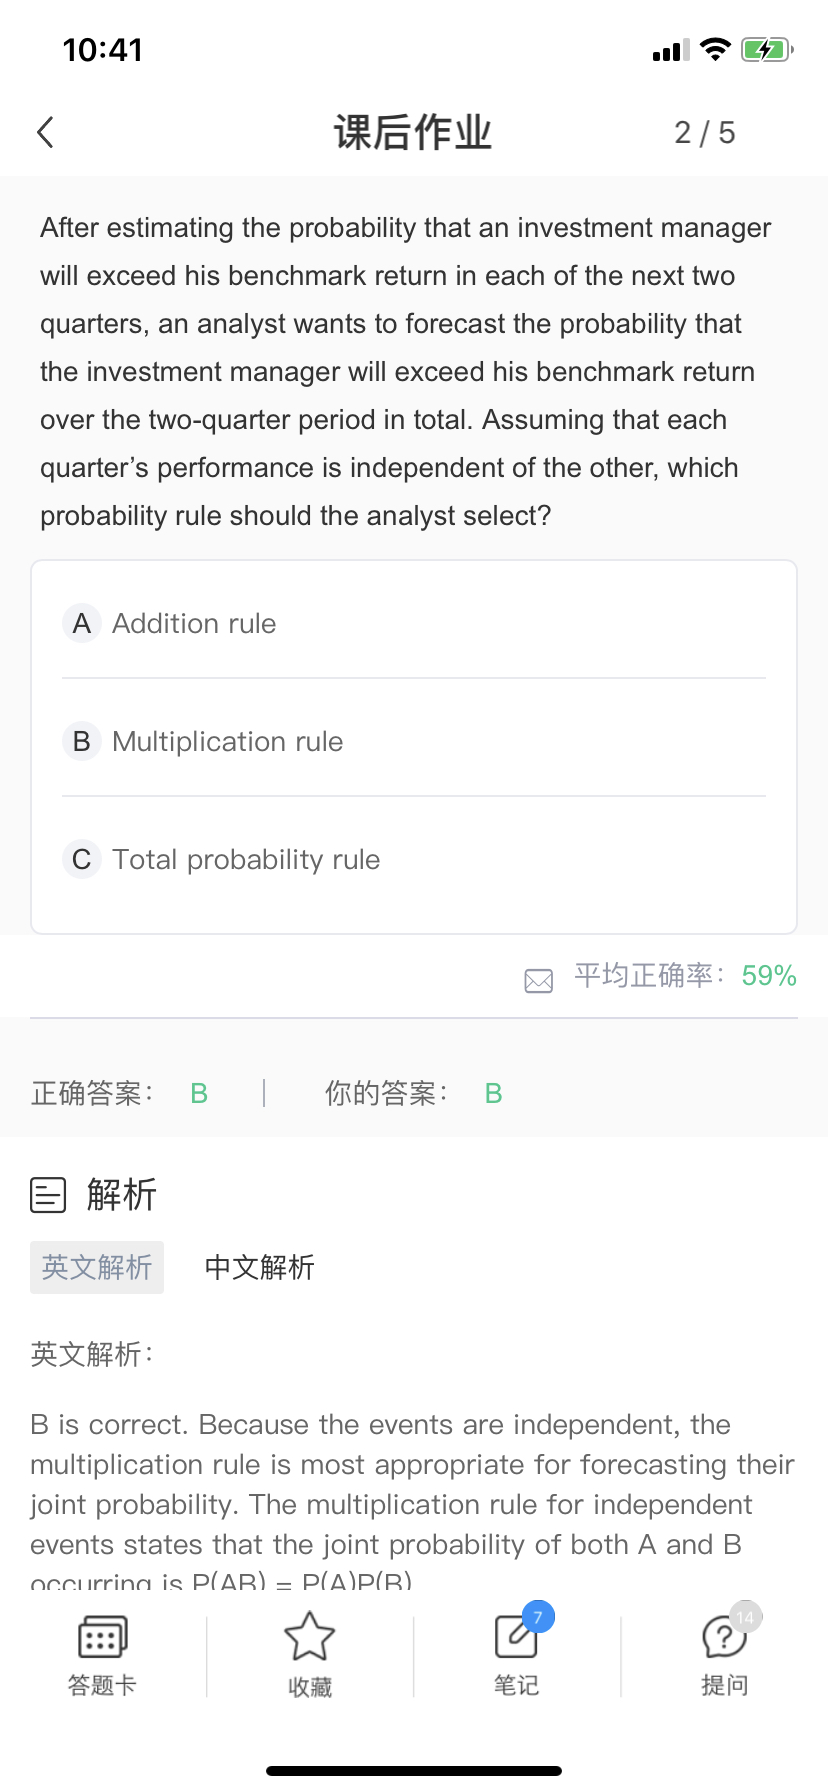Tap the star icon to favorite 收藏

(309, 1637)
